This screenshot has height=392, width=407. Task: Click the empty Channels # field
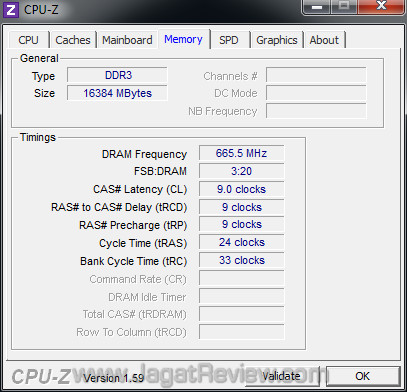[316, 75]
